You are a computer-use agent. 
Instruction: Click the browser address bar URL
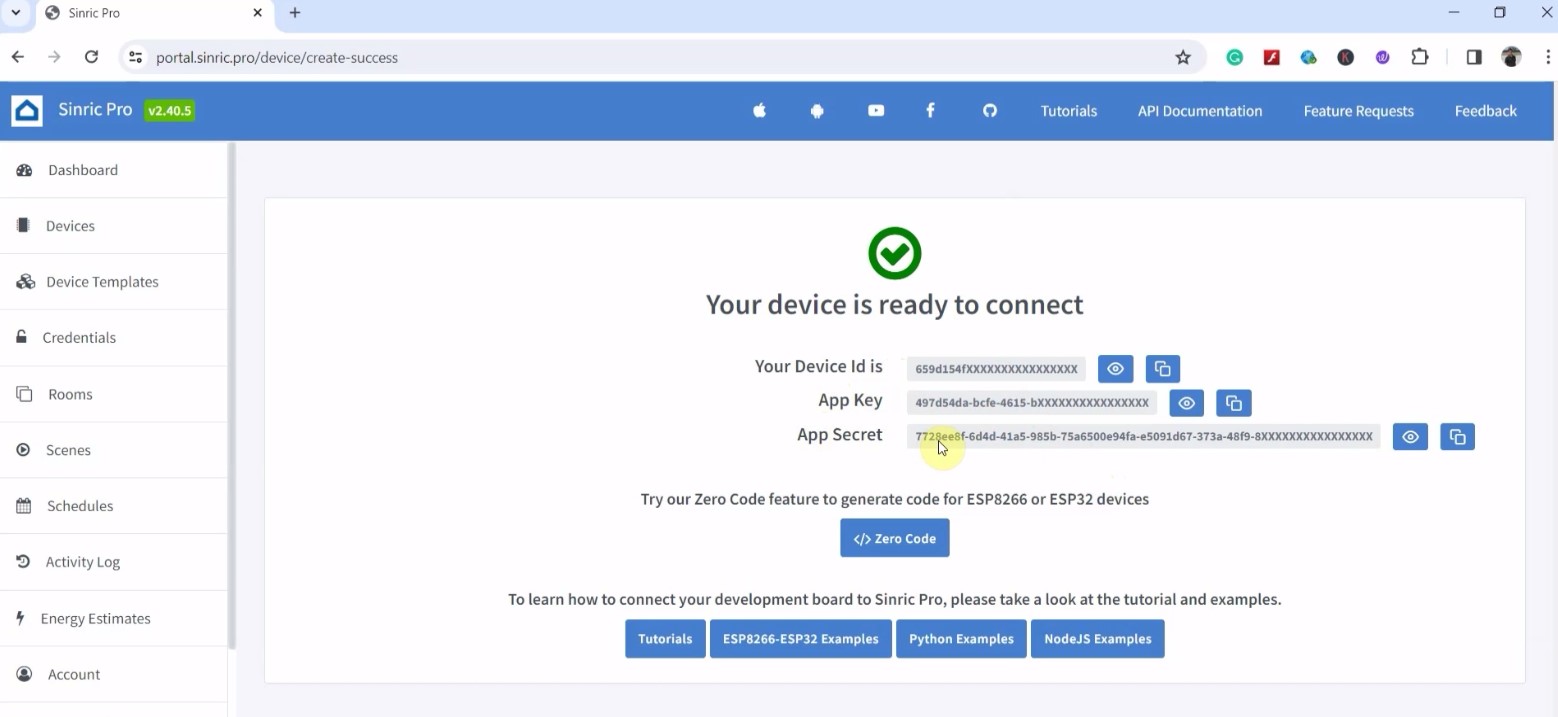pos(277,58)
